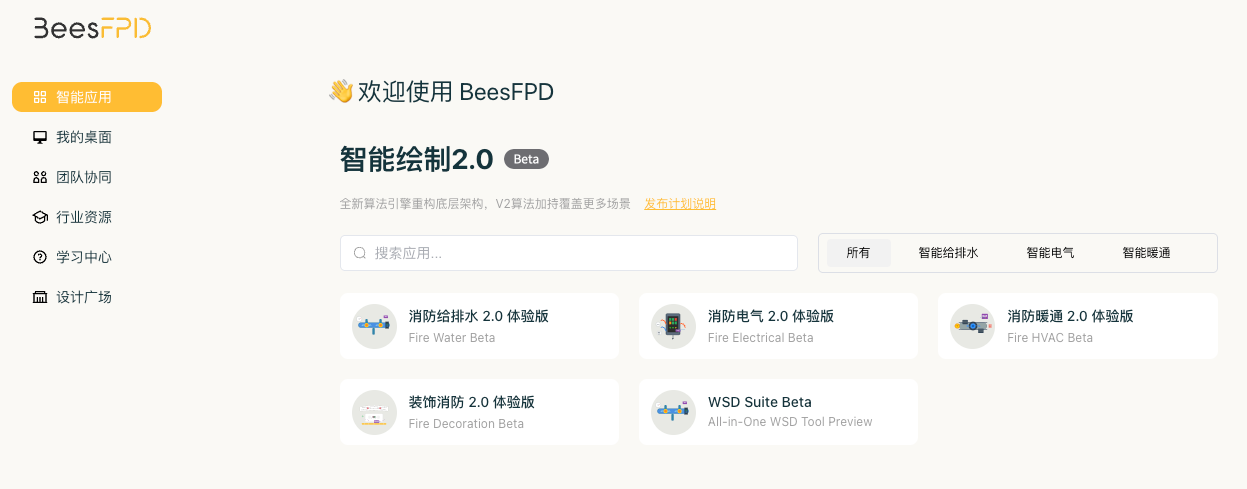
Task: Switch to the 智能暖通 filter tab
Action: click(x=1146, y=253)
